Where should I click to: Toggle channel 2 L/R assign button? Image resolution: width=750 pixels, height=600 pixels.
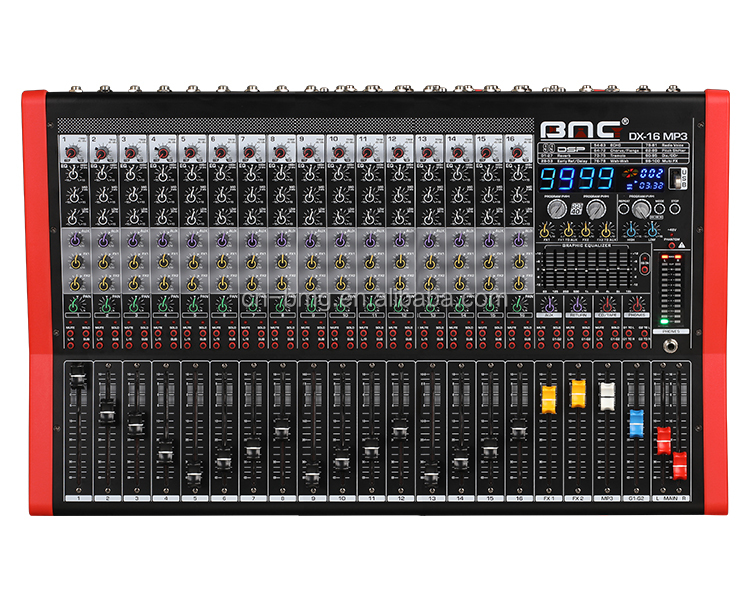tap(99, 344)
